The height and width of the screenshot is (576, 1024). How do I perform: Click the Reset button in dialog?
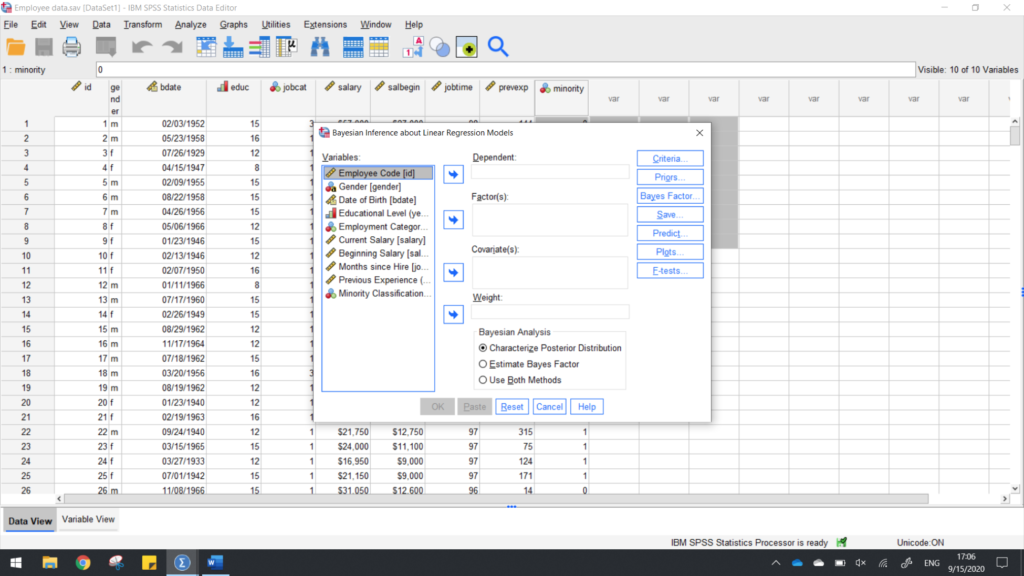point(511,407)
